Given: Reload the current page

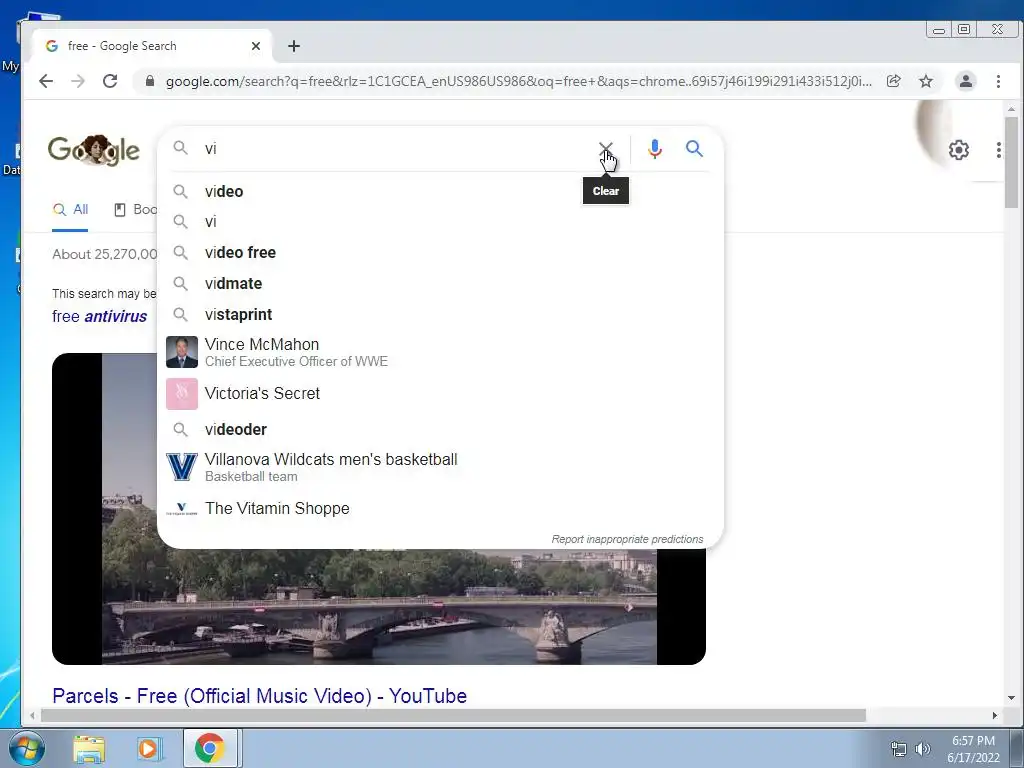Looking at the screenshot, I should 110,81.
